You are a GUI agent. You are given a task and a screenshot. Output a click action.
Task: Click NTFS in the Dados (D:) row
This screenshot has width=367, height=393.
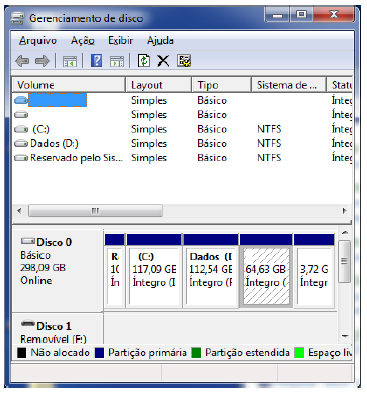tap(269, 144)
